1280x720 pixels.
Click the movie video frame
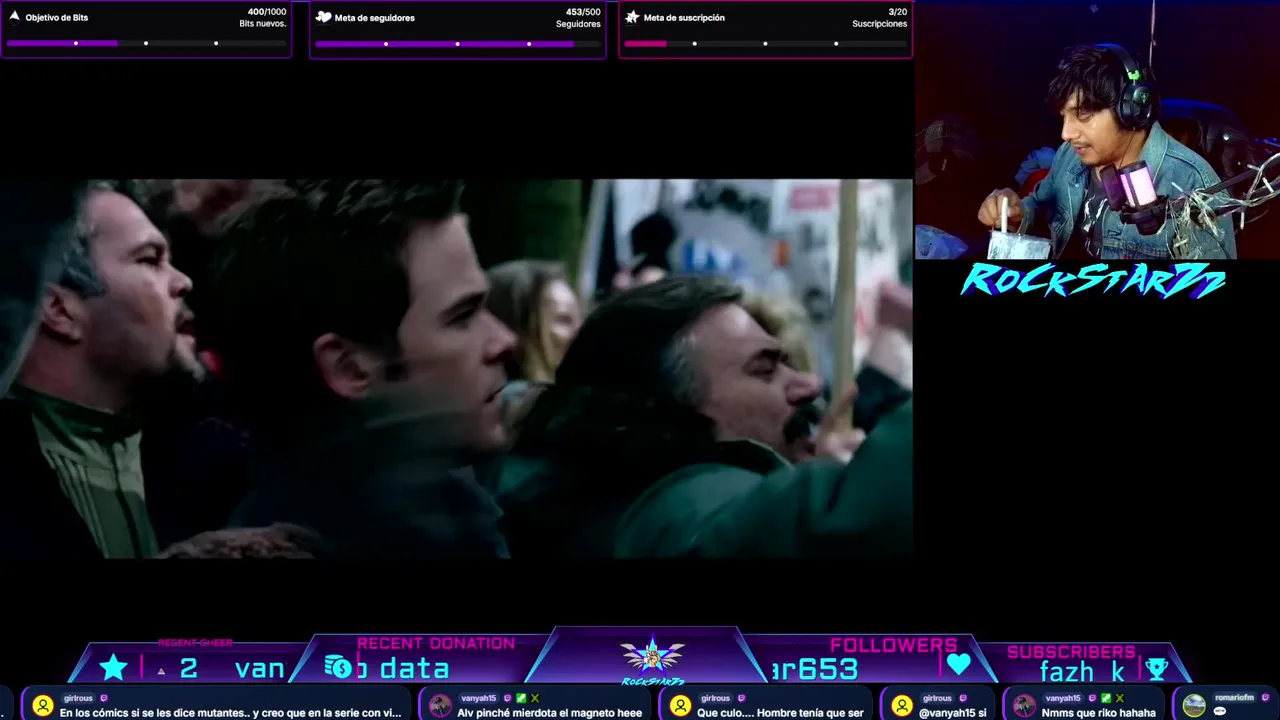point(456,368)
